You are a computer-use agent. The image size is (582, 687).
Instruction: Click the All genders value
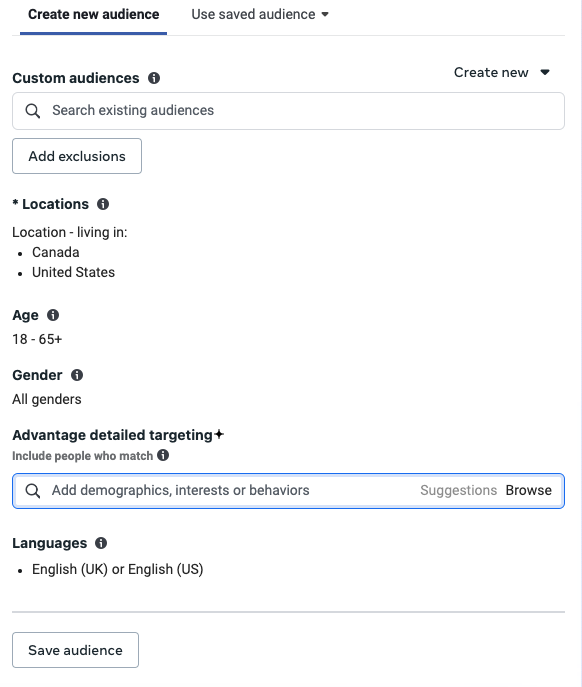(x=47, y=399)
